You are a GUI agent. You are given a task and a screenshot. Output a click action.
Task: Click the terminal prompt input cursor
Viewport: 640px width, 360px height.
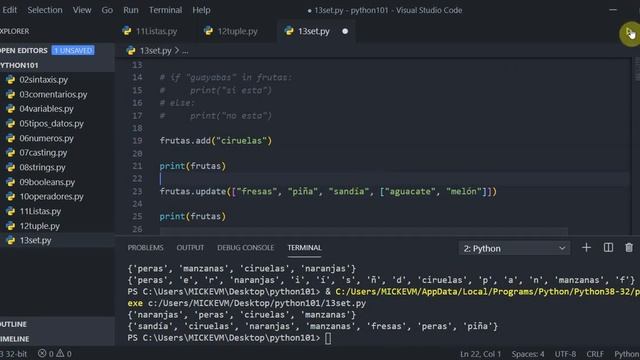click(328, 338)
